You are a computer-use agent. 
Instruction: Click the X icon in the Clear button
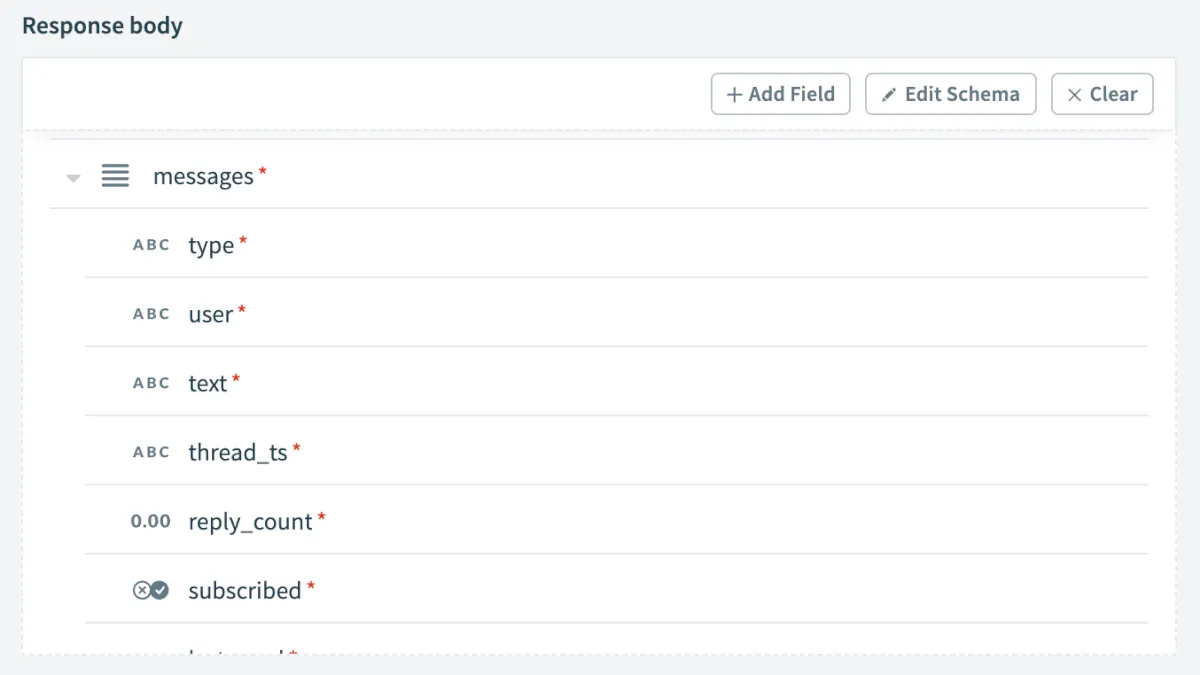[x=1075, y=95]
